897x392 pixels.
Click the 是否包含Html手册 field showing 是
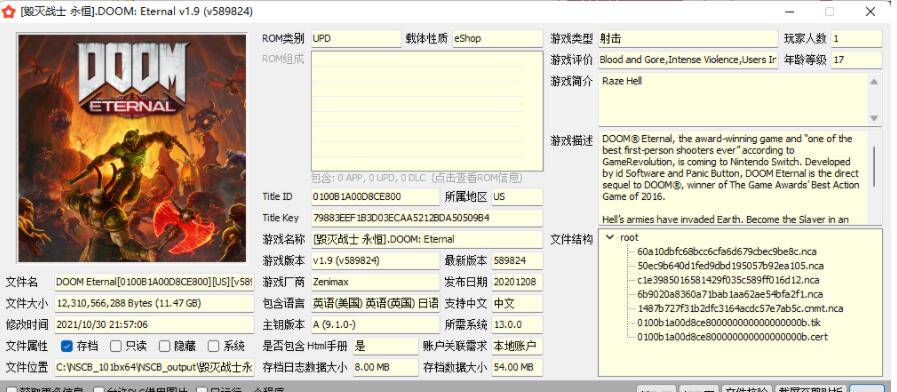386,346
